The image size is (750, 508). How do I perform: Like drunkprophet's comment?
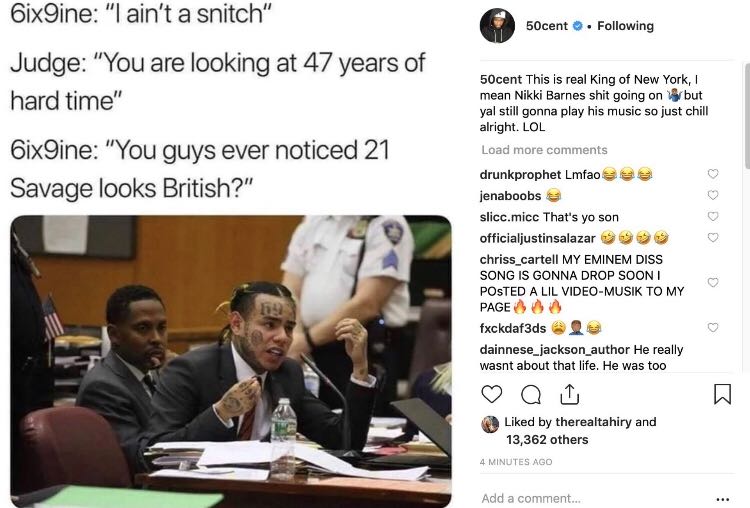713,174
